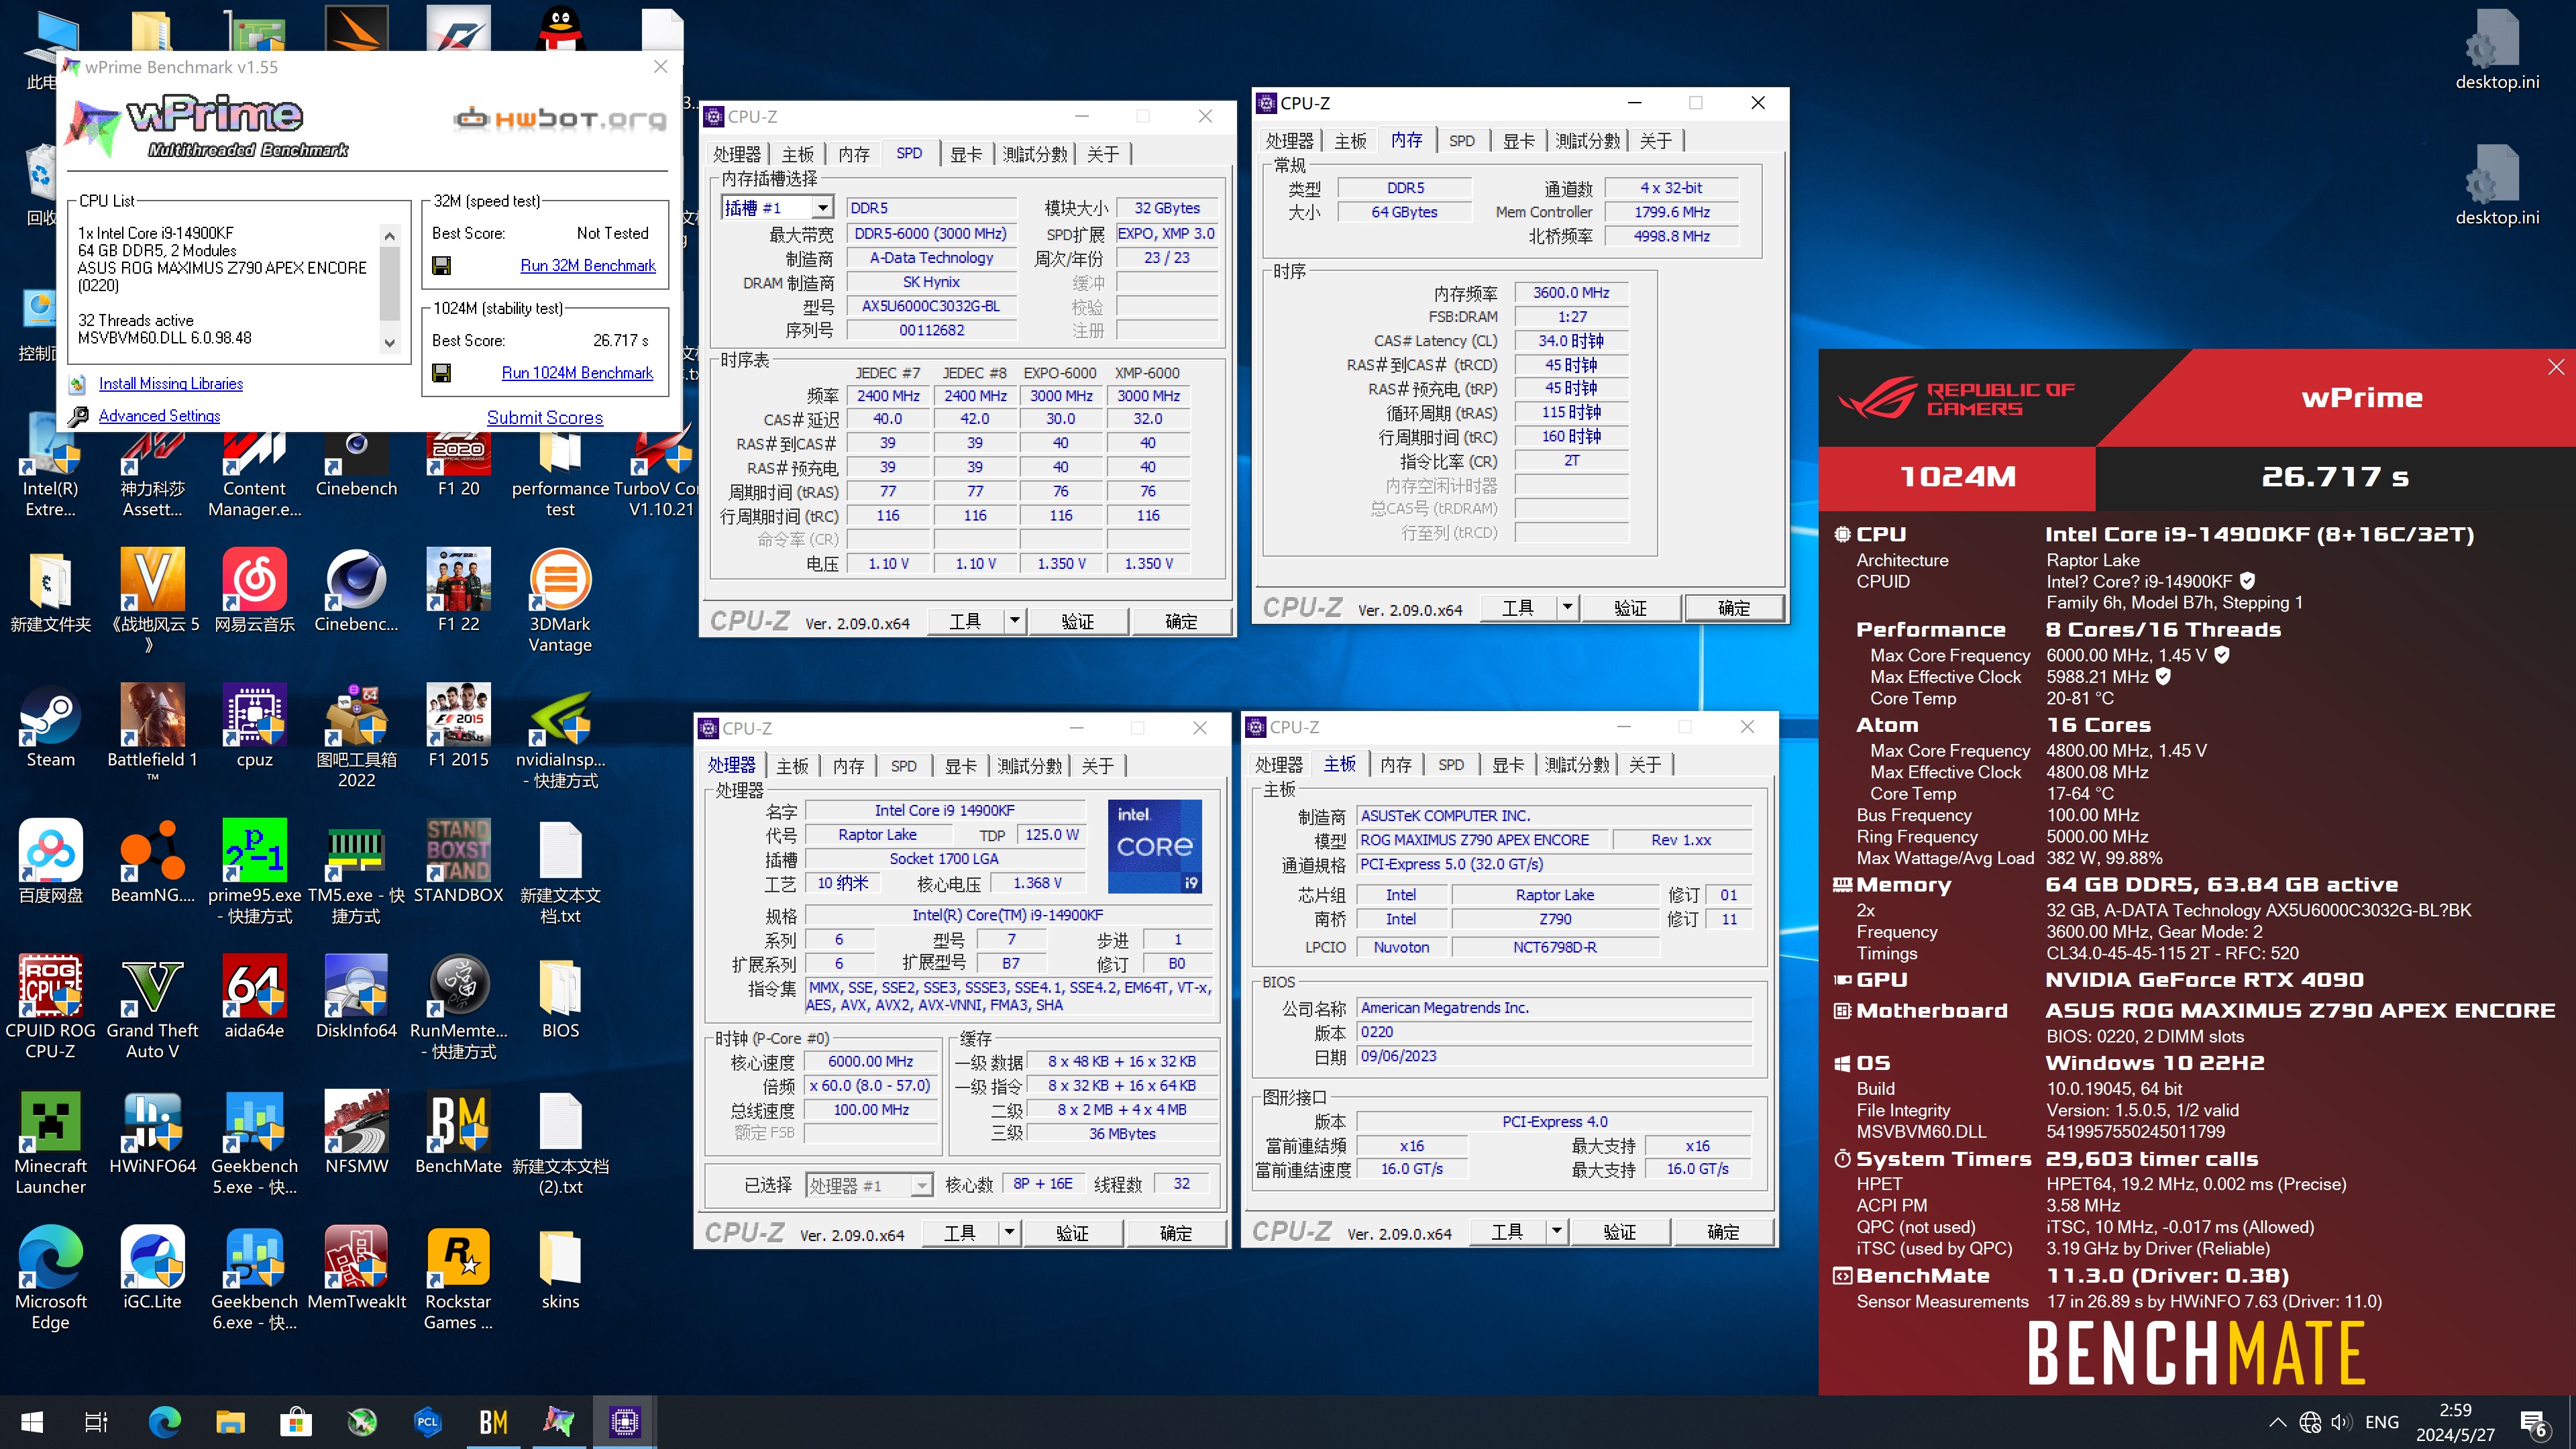Open the volume control in system tray
The width and height of the screenshot is (2576, 1449).
tap(2340, 1422)
